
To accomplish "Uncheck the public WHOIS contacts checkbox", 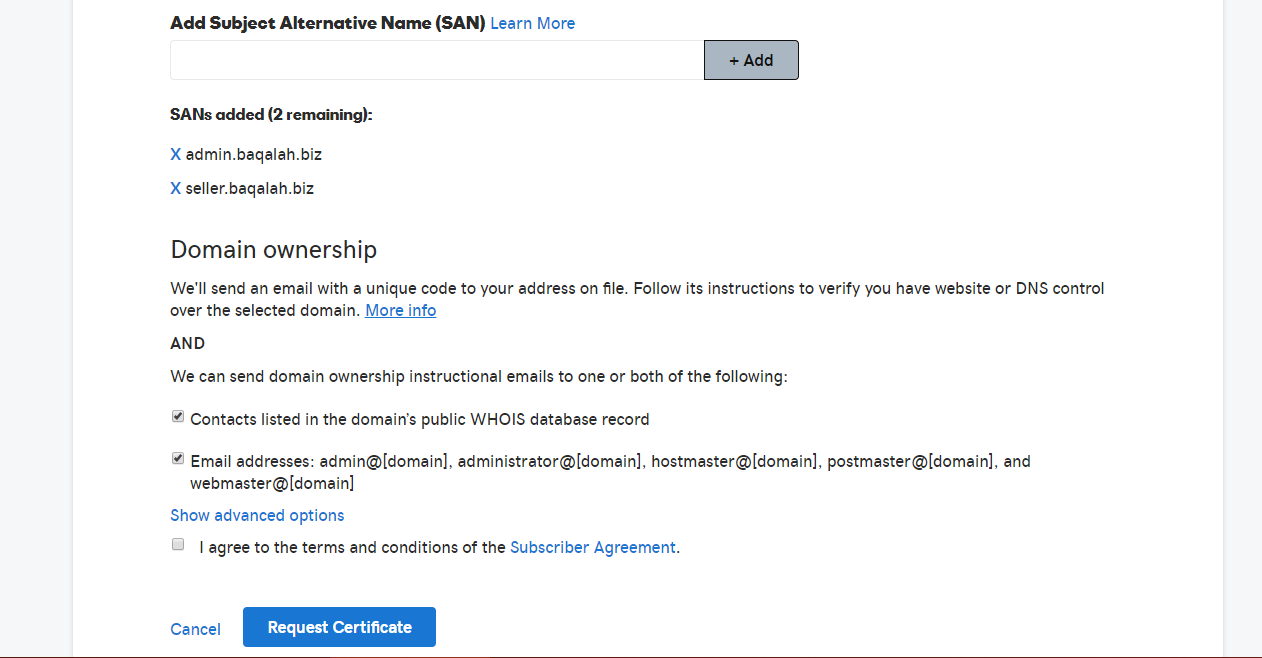I will point(178,417).
